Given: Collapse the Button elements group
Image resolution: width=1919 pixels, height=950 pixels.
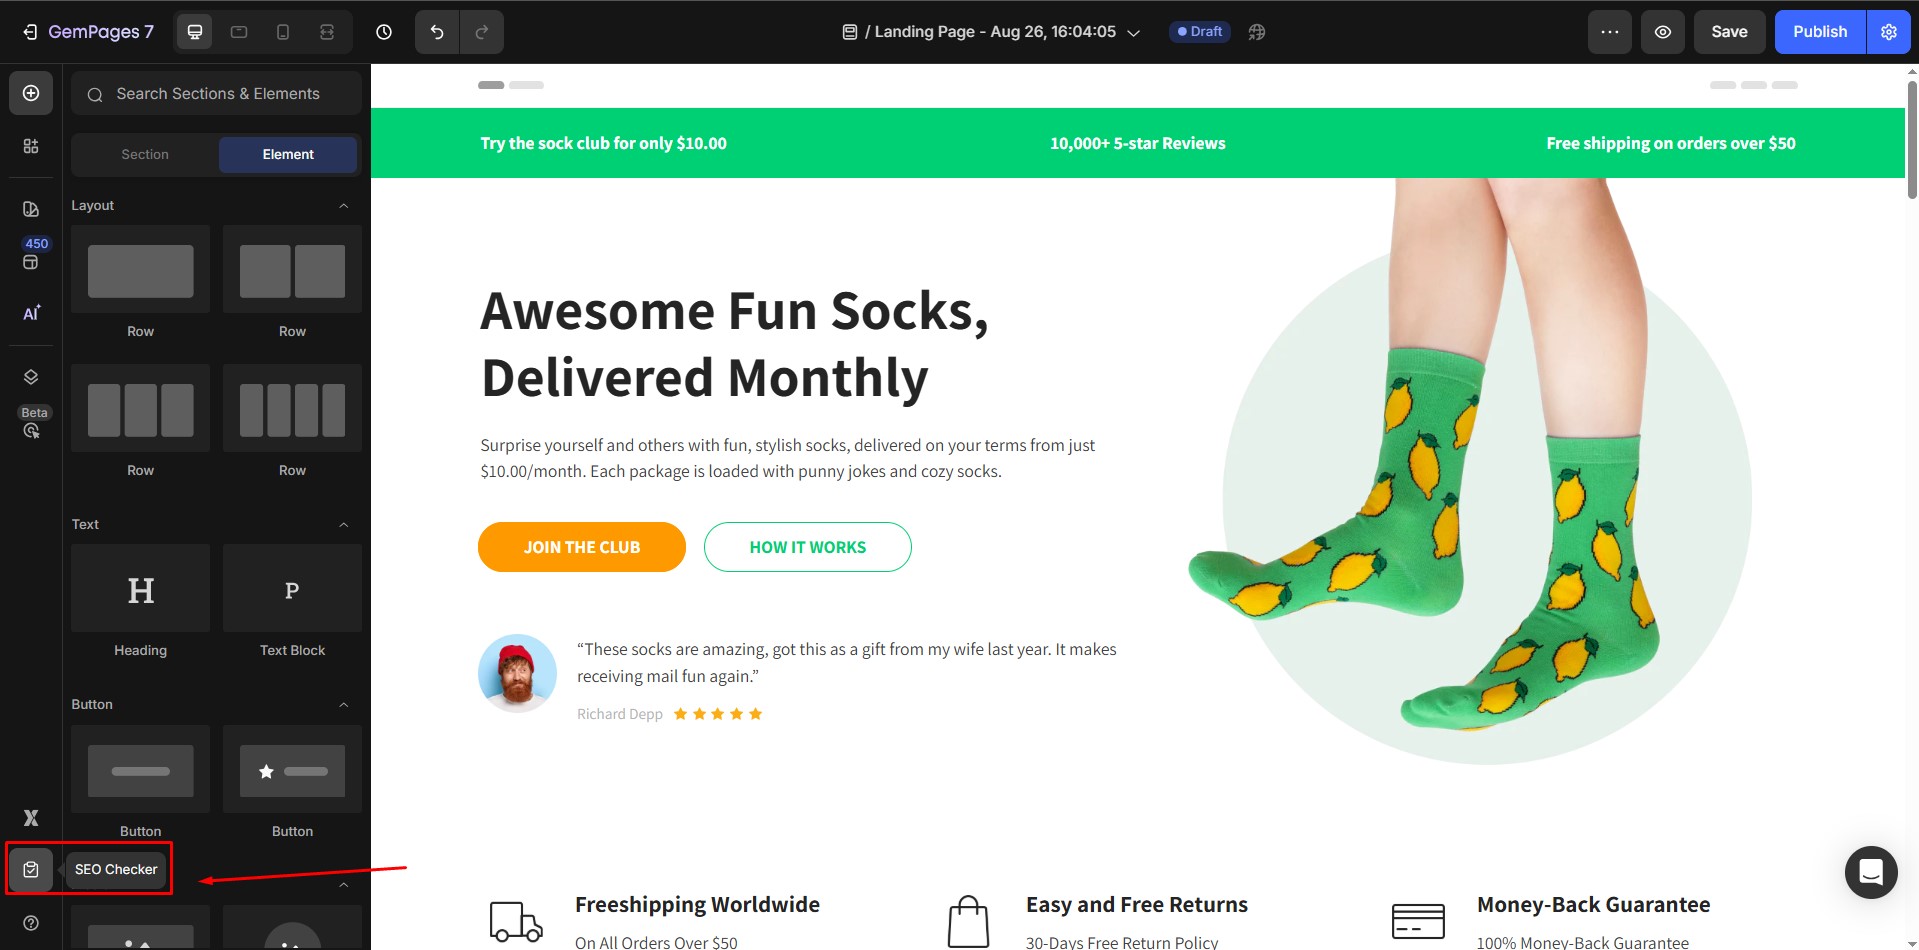Looking at the screenshot, I should pos(344,704).
